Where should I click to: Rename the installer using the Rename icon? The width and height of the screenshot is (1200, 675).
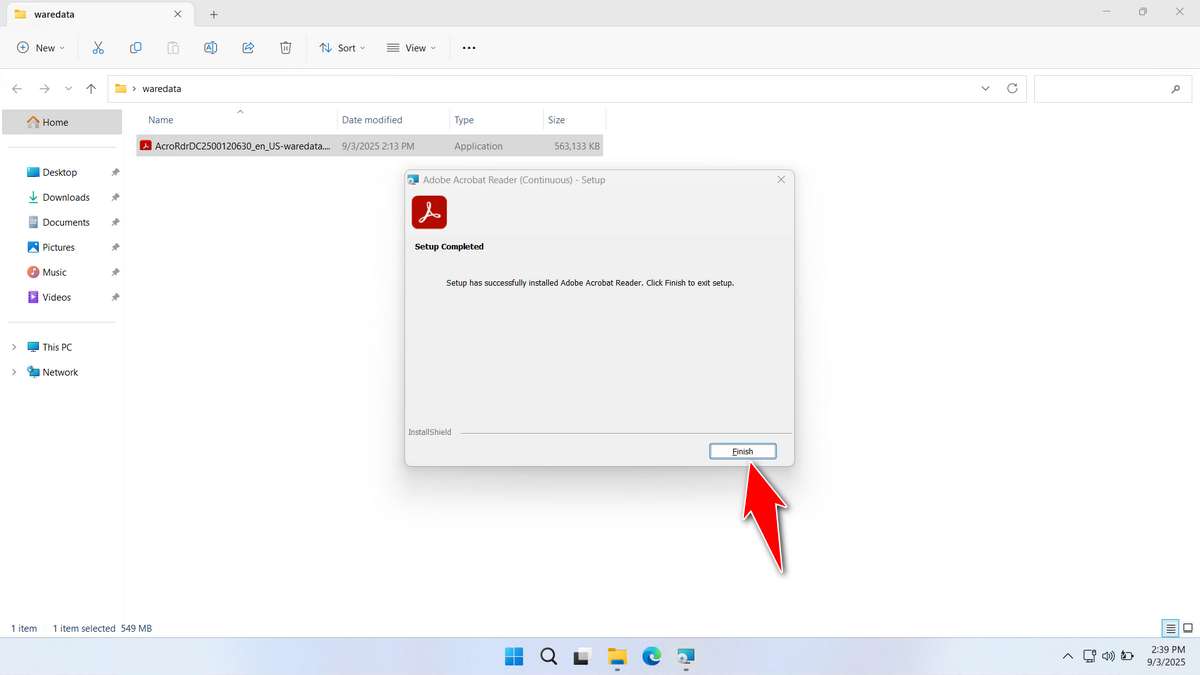[x=210, y=47]
